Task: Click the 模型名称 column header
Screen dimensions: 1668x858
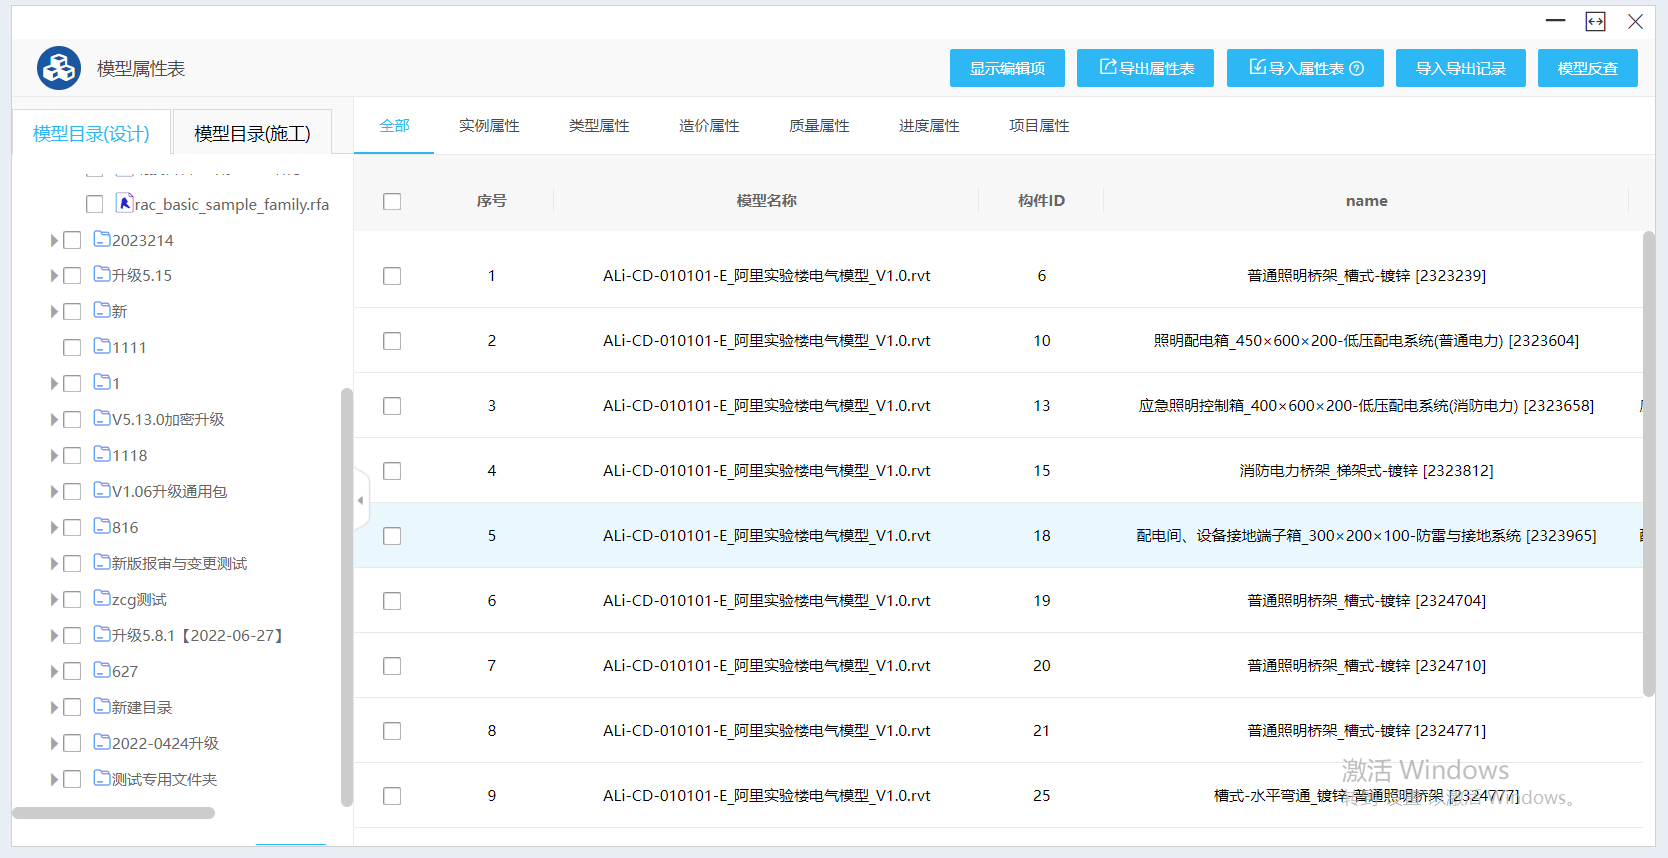Action: coord(766,201)
